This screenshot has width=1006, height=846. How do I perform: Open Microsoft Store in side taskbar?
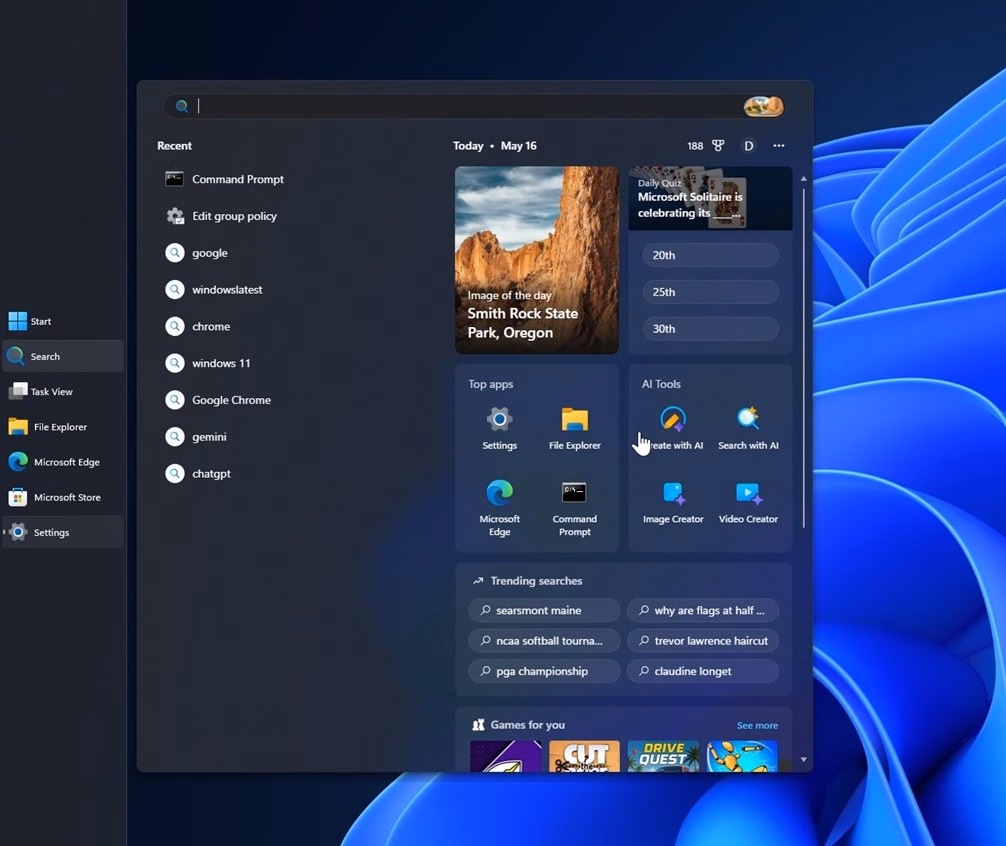(x=63, y=497)
